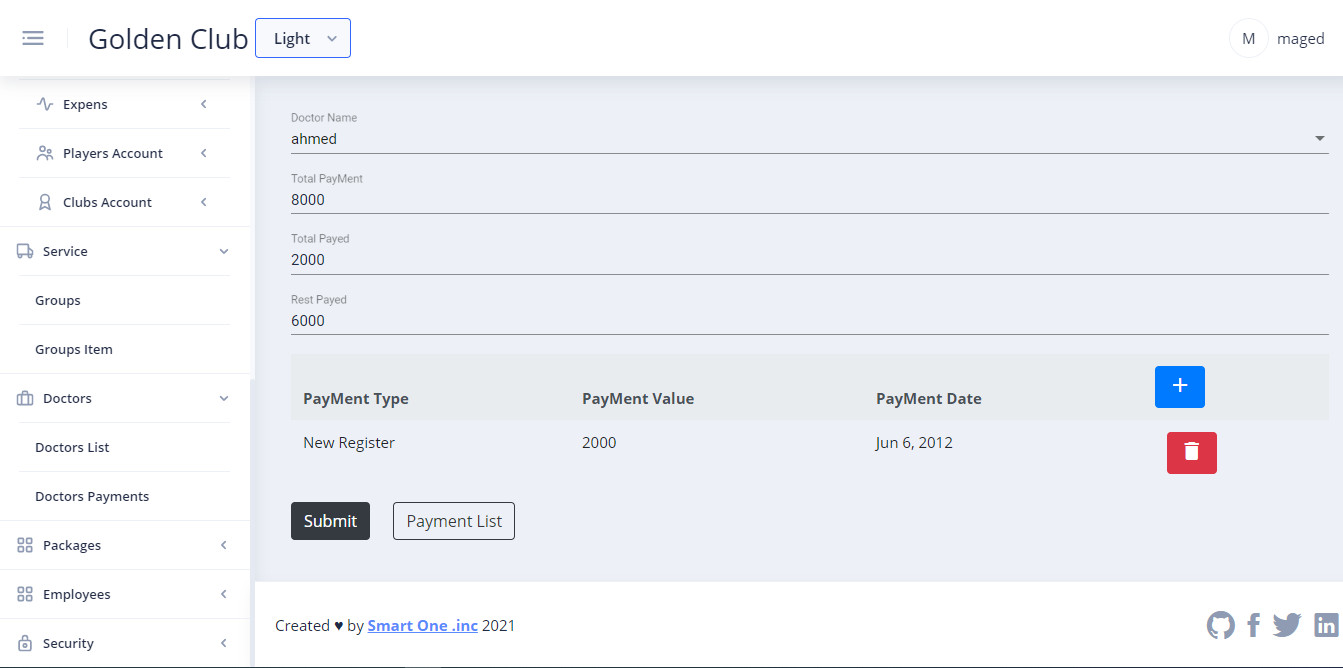The height and width of the screenshot is (668, 1343).
Task: Select the Jun 6, 2012 date cell
Action: [914, 442]
